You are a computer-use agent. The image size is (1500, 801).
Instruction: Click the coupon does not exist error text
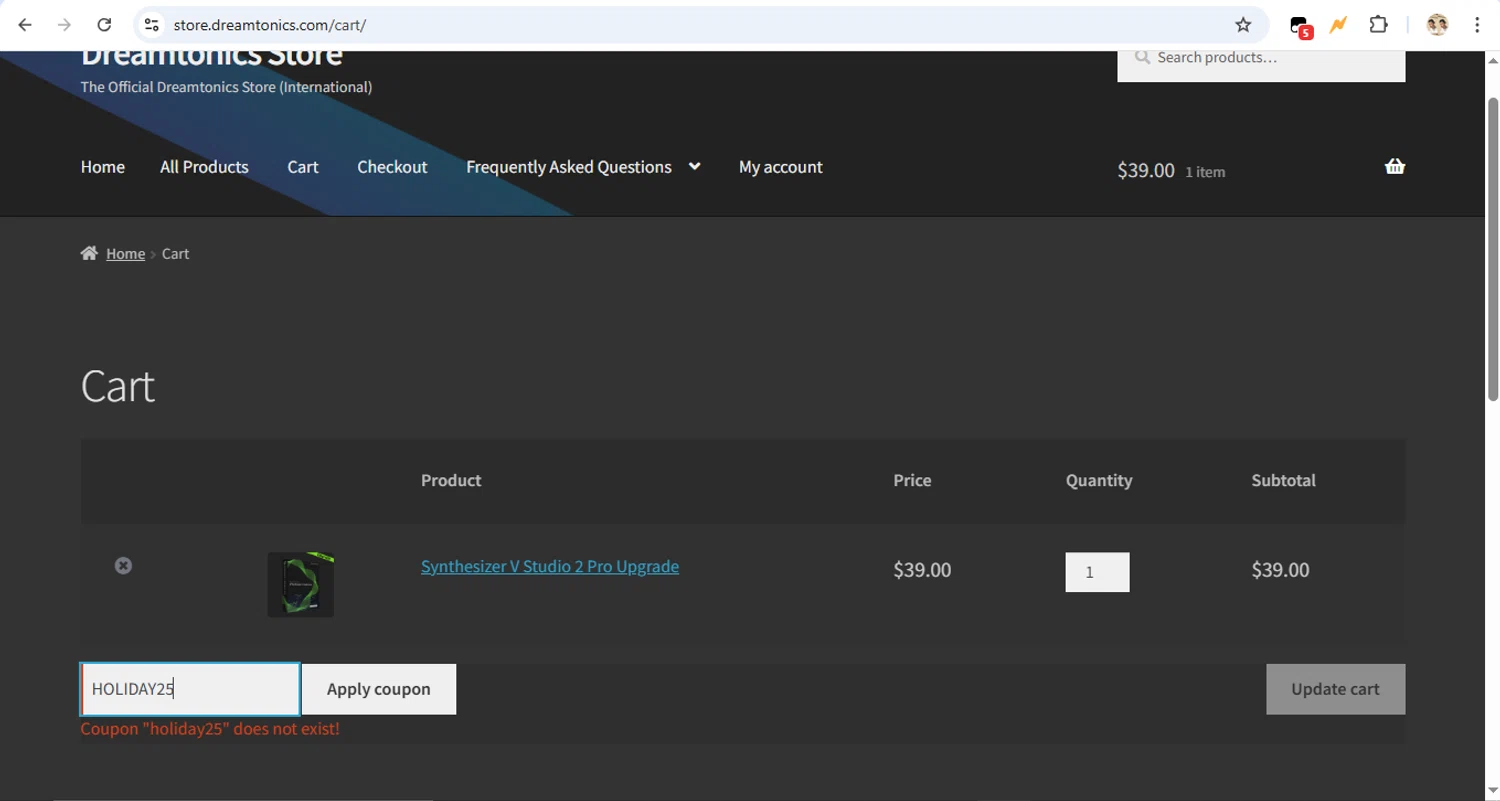pos(210,729)
